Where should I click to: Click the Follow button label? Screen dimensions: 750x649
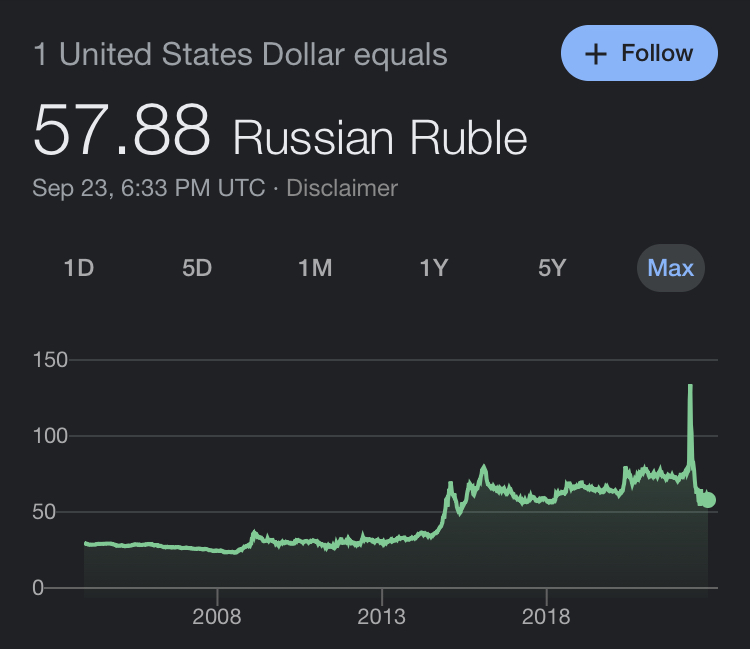(x=657, y=53)
